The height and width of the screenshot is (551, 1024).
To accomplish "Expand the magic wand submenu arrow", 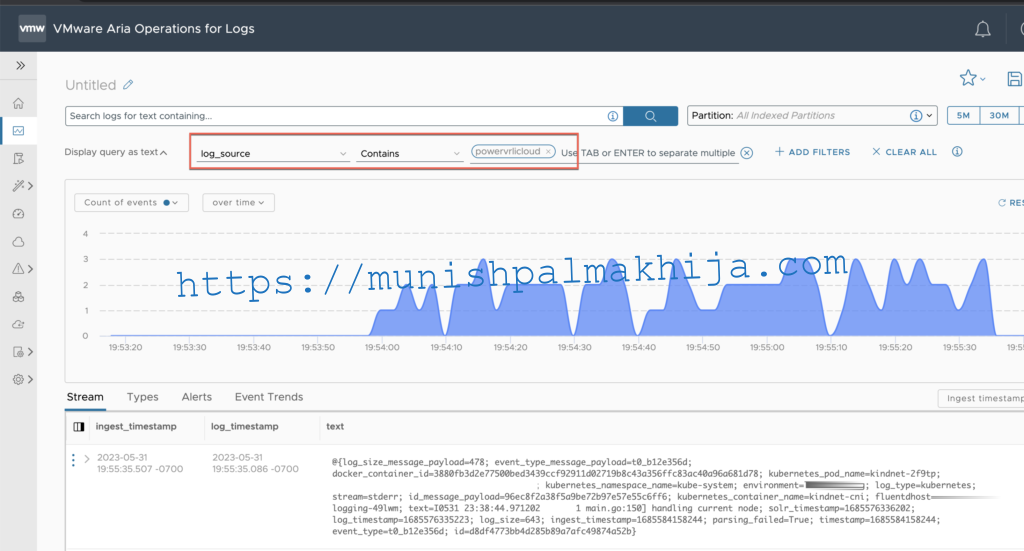I will 30,186.
